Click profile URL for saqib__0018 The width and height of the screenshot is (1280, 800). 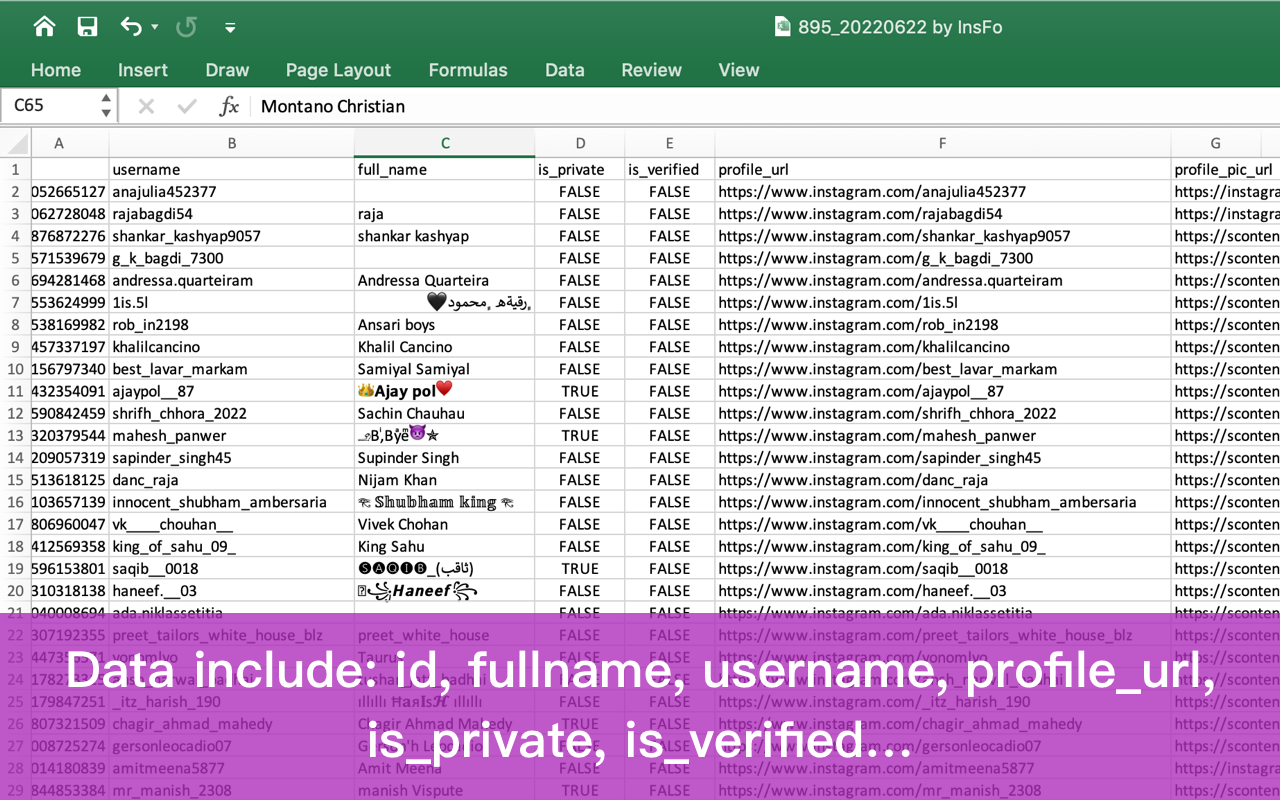click(942, 569)
